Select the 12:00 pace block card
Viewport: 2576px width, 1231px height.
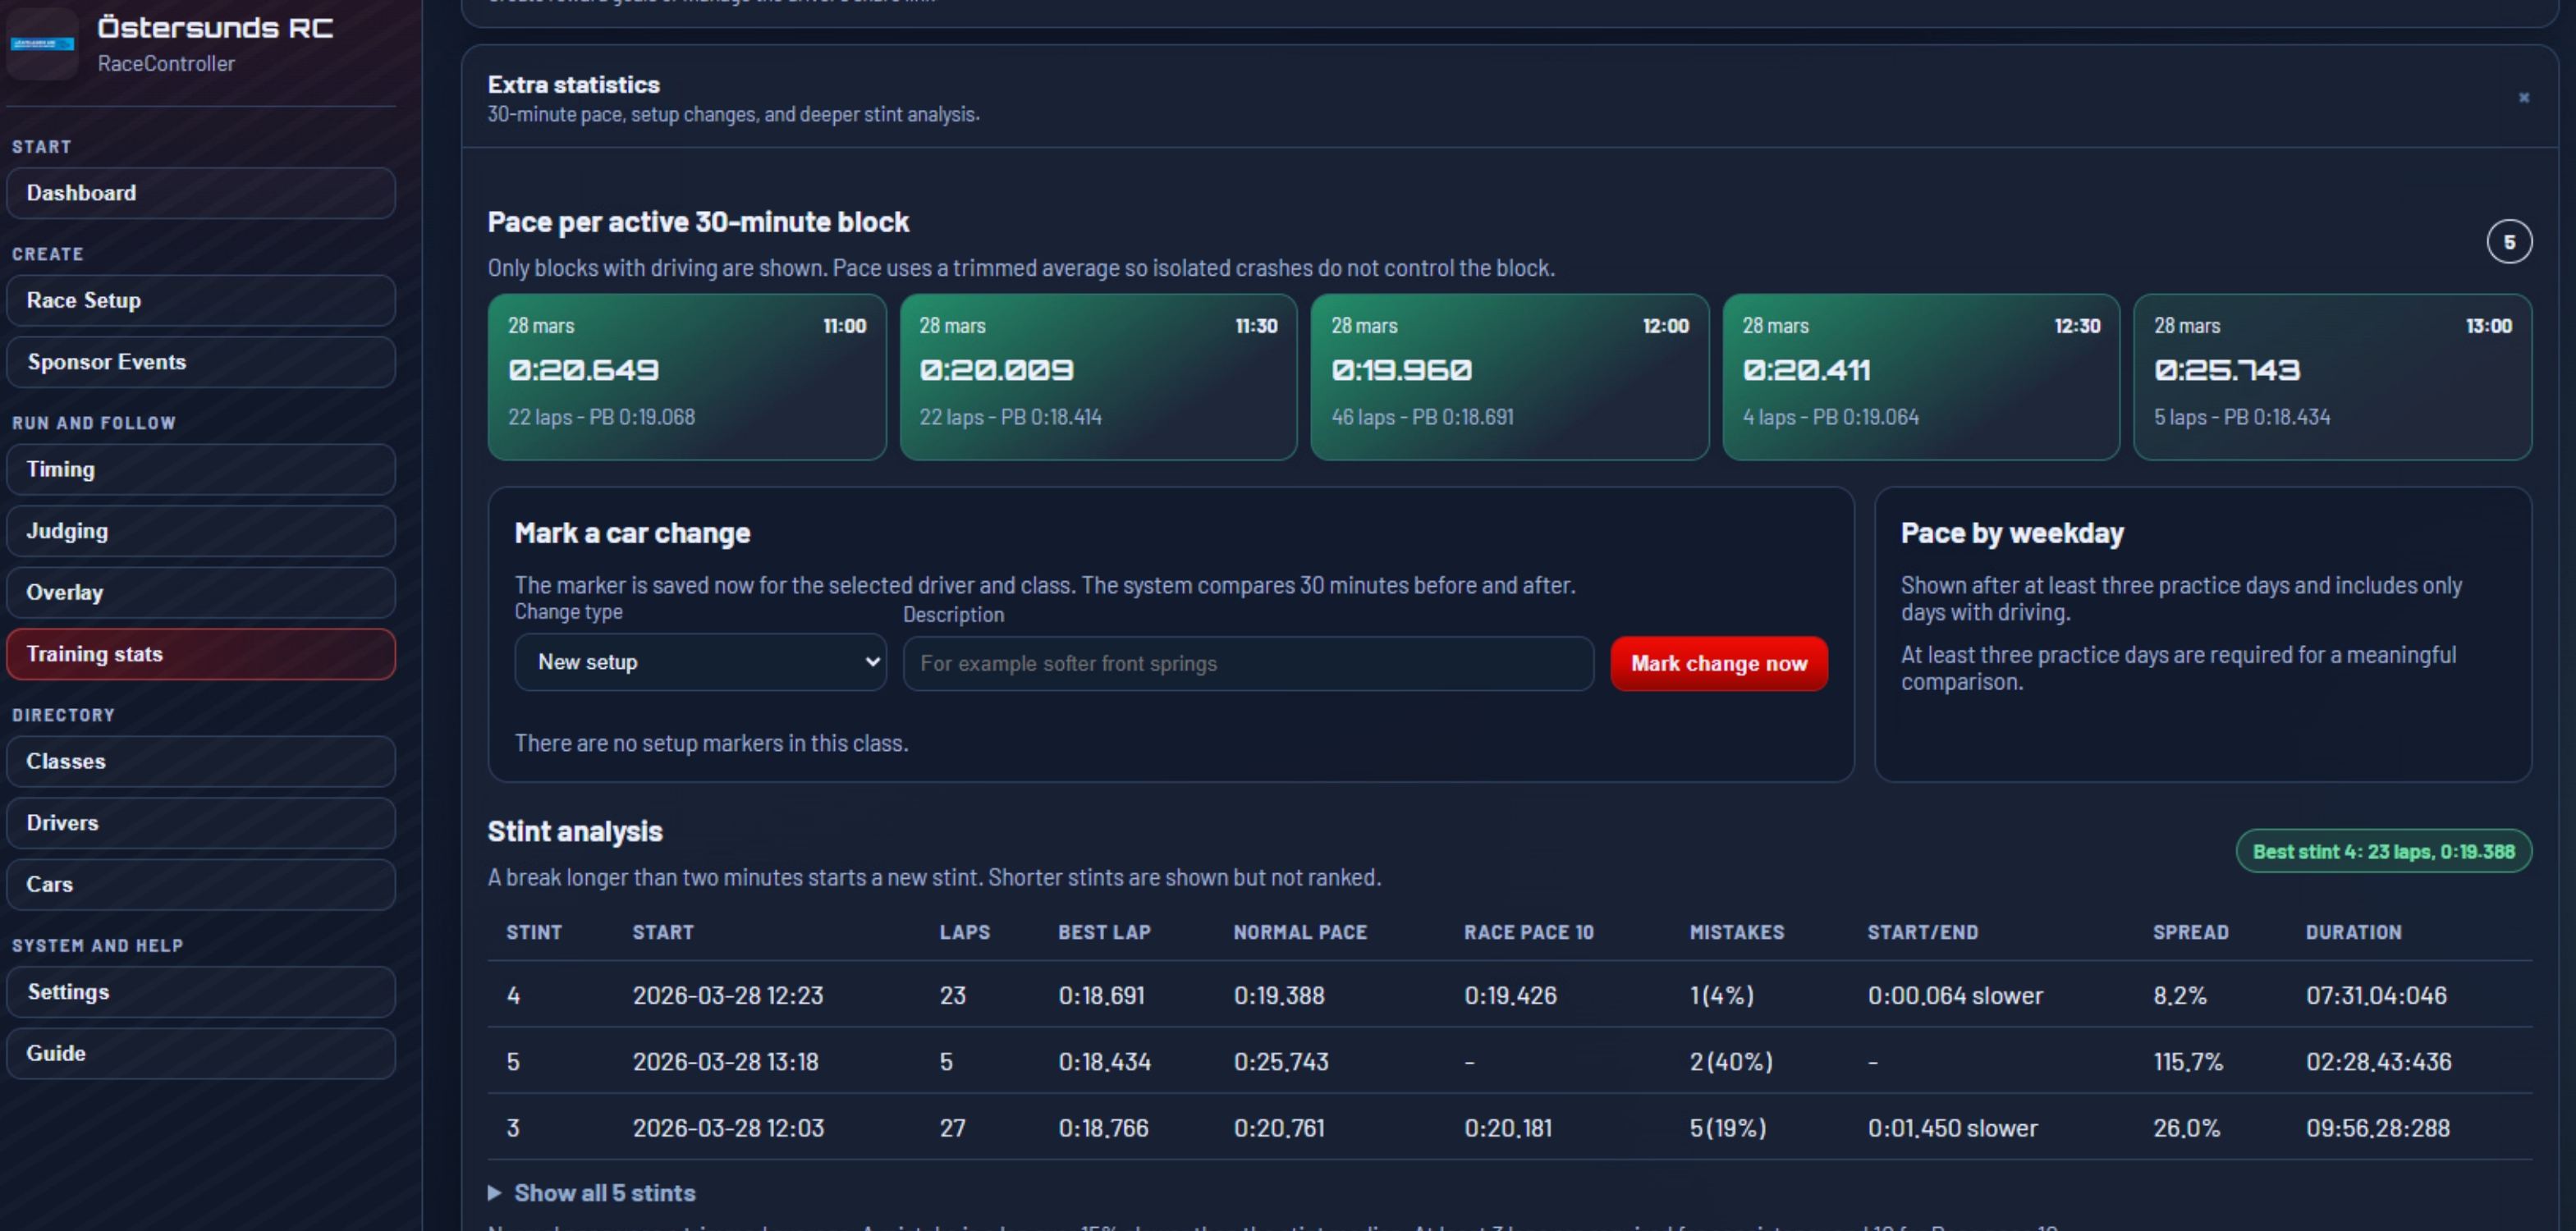pyautogui.click(x=1510, y=377)
